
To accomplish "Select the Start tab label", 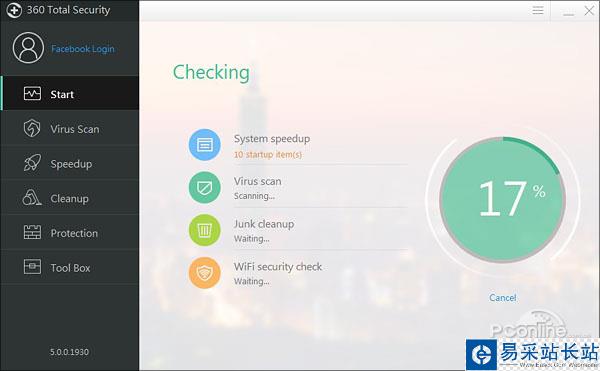I will (x=62, y=94).
